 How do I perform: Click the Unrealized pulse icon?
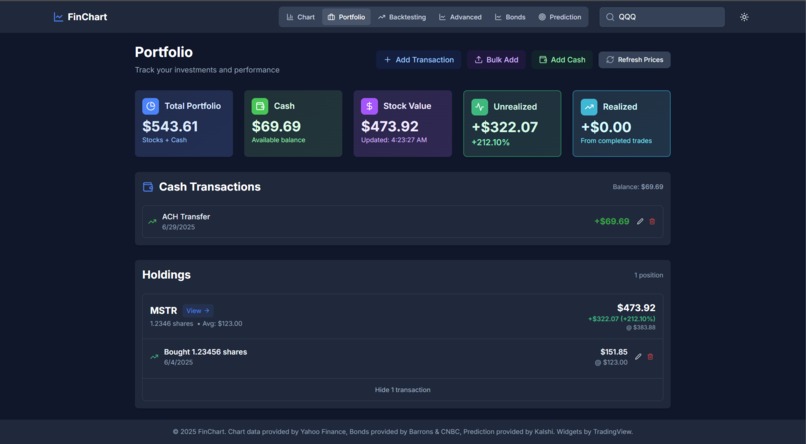tap(480, 107)
